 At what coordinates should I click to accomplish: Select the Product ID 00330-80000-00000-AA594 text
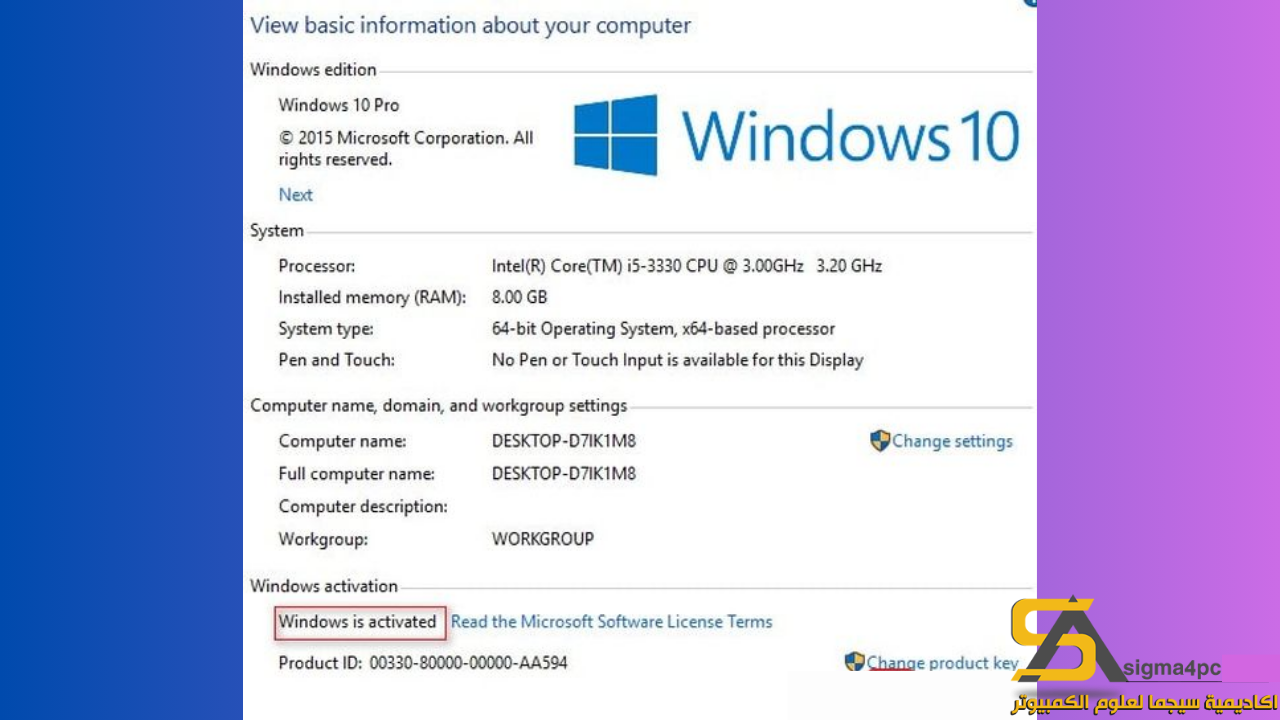tap(423, 662)
